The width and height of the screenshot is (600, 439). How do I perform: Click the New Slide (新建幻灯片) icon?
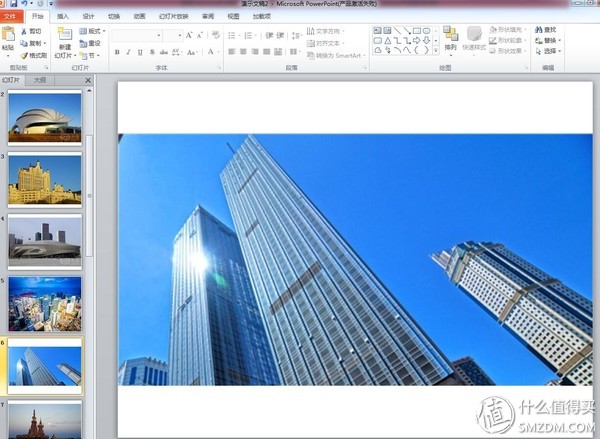(x=65, y=34)
